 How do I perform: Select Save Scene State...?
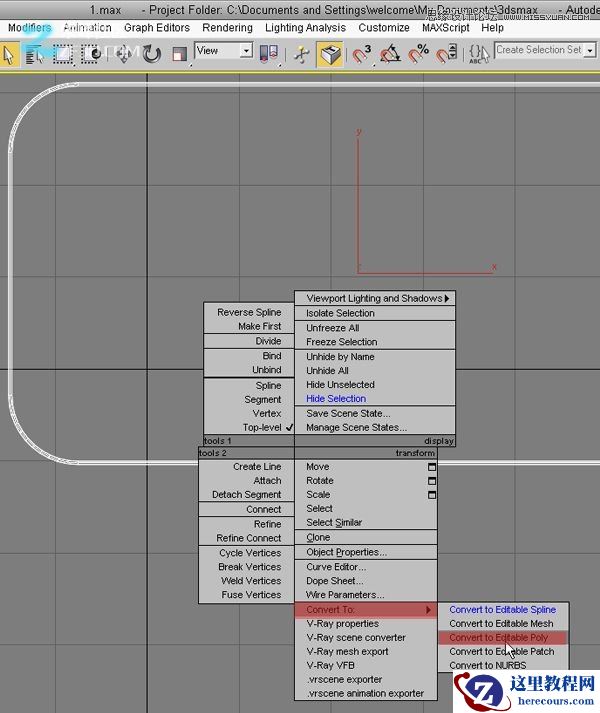[375, 414]
